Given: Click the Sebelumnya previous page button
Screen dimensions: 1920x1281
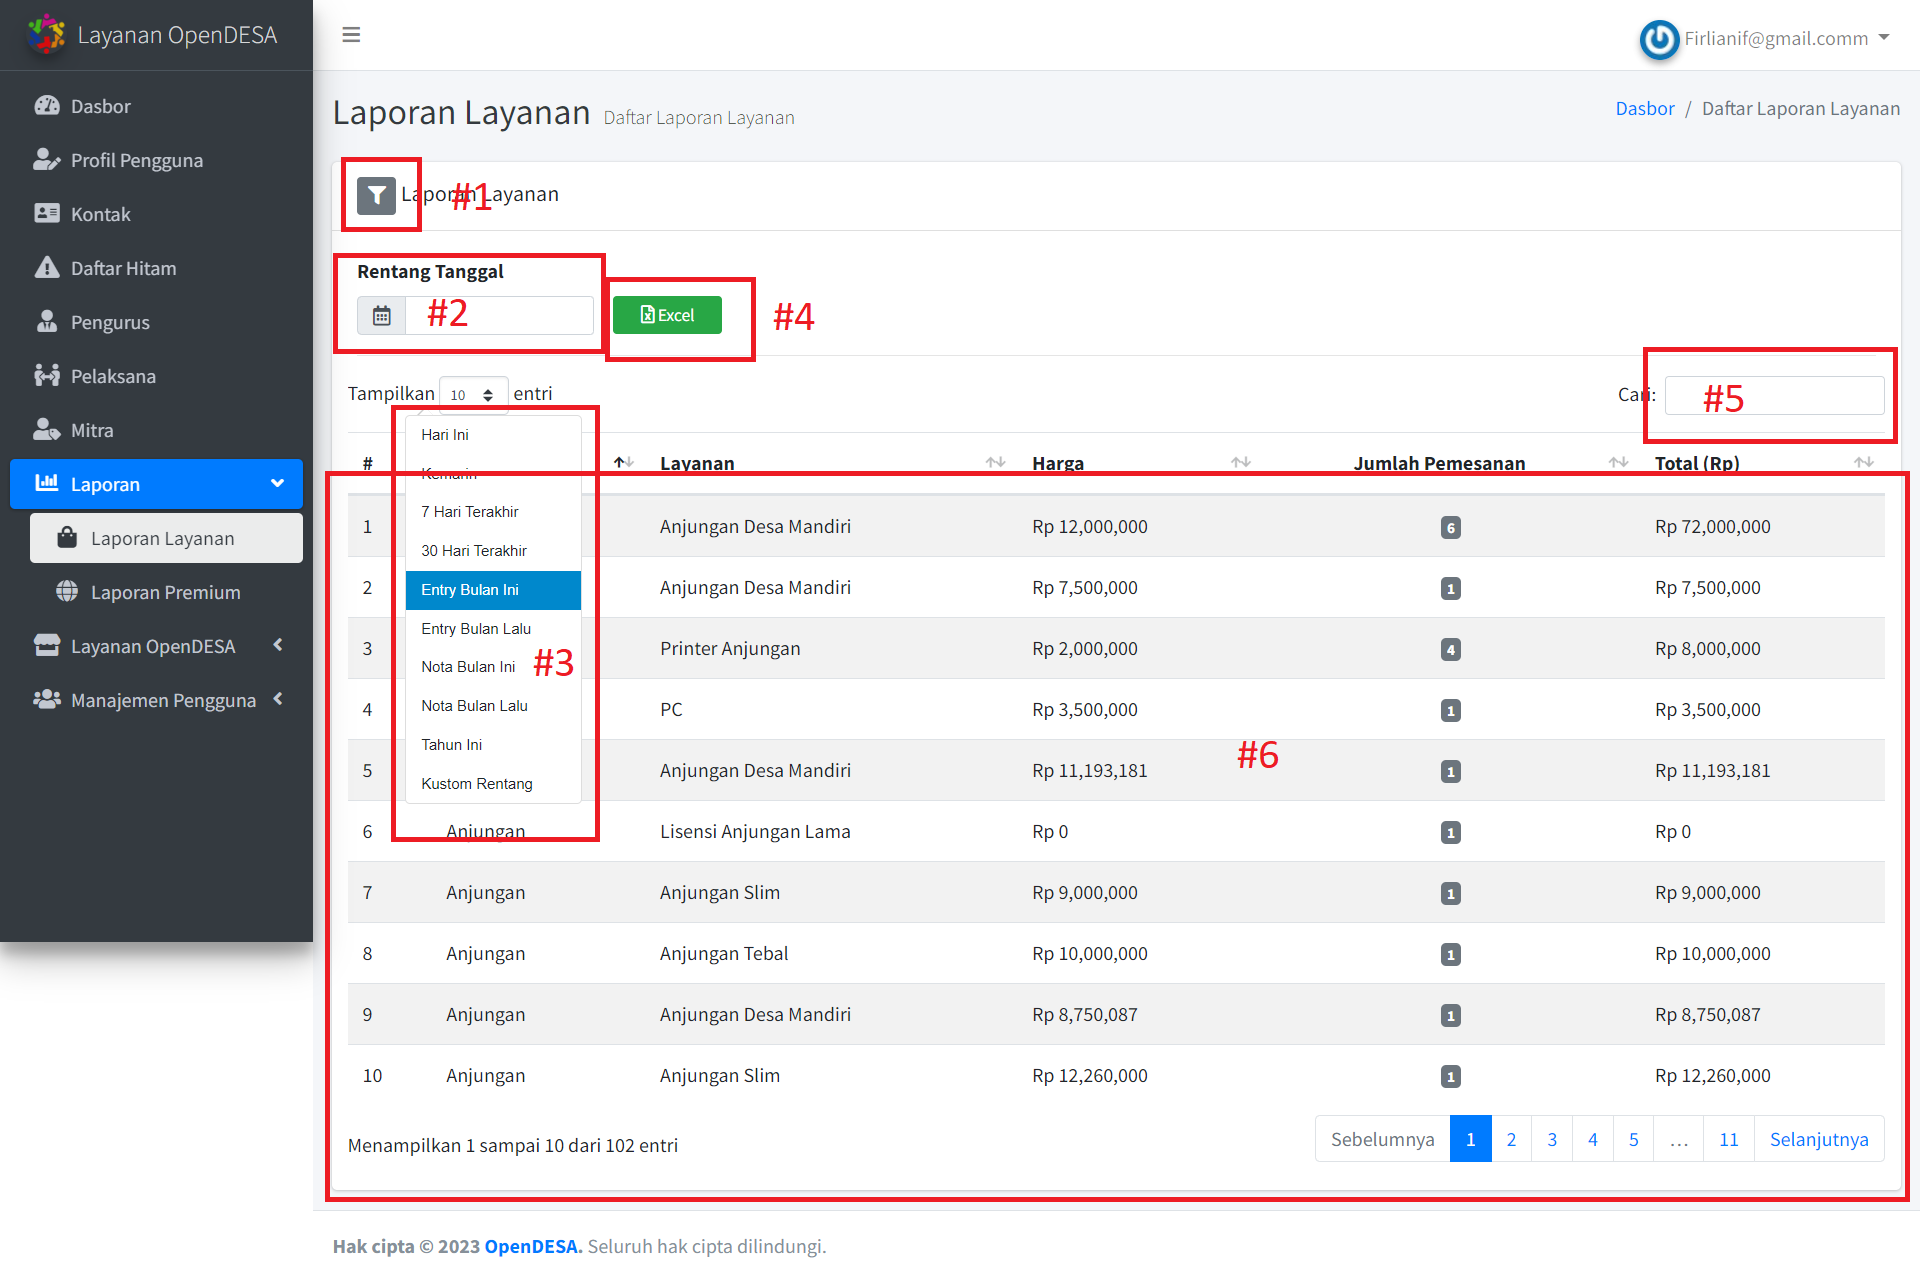Looking at the screenshot, I should pos(1382,1140).
